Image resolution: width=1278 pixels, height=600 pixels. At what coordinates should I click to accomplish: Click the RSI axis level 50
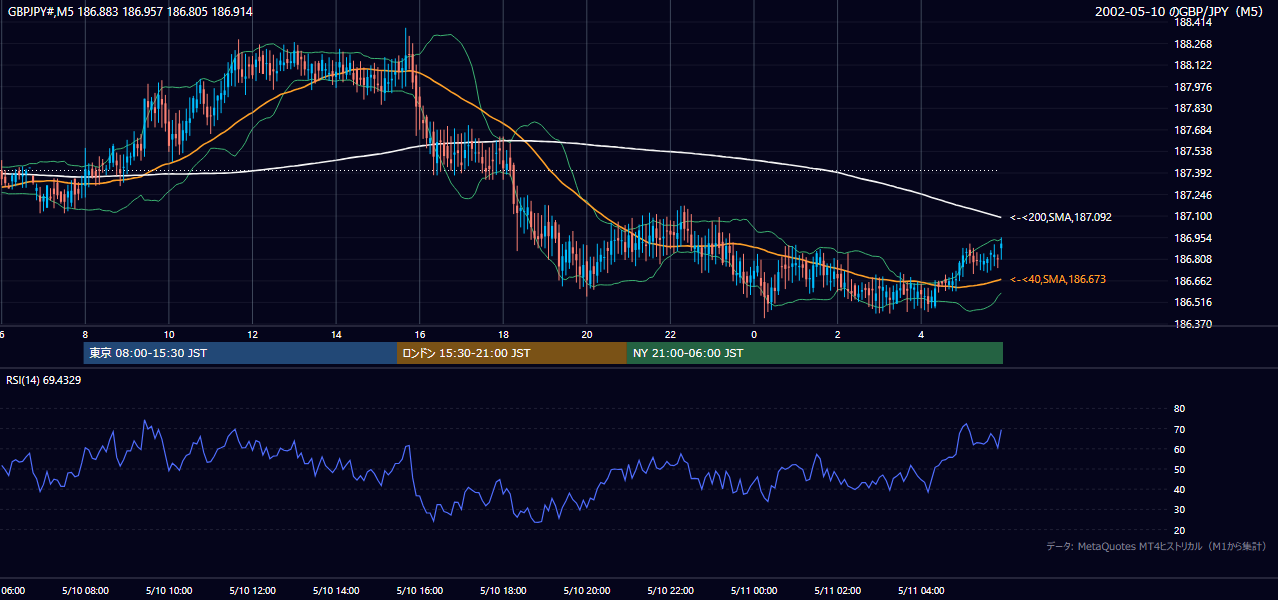click(x=1179, y=469)
